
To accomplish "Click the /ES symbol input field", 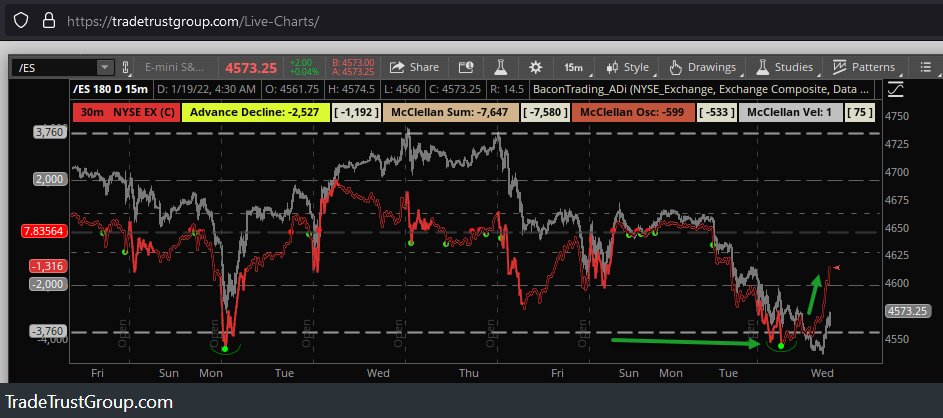I will pos(55,67).
